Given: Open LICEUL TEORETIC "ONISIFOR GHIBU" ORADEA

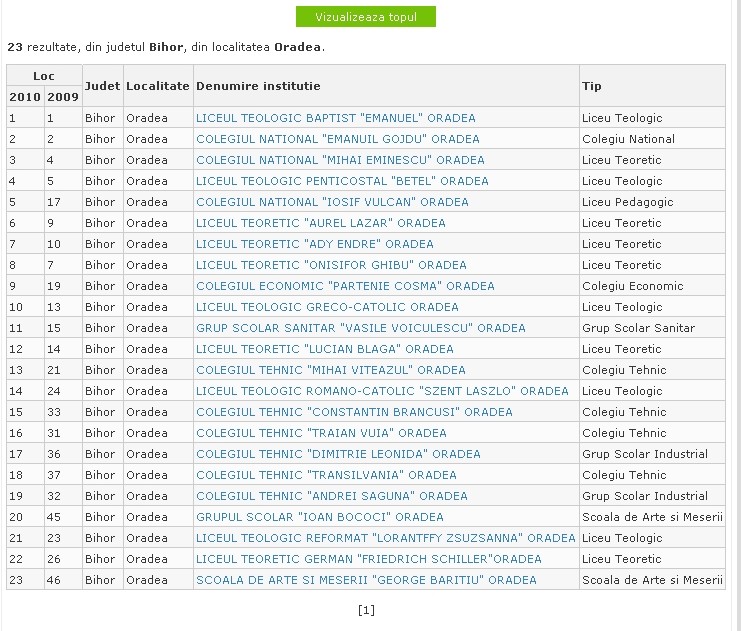Looking at the screenshot, I should [x=331, y=265].
